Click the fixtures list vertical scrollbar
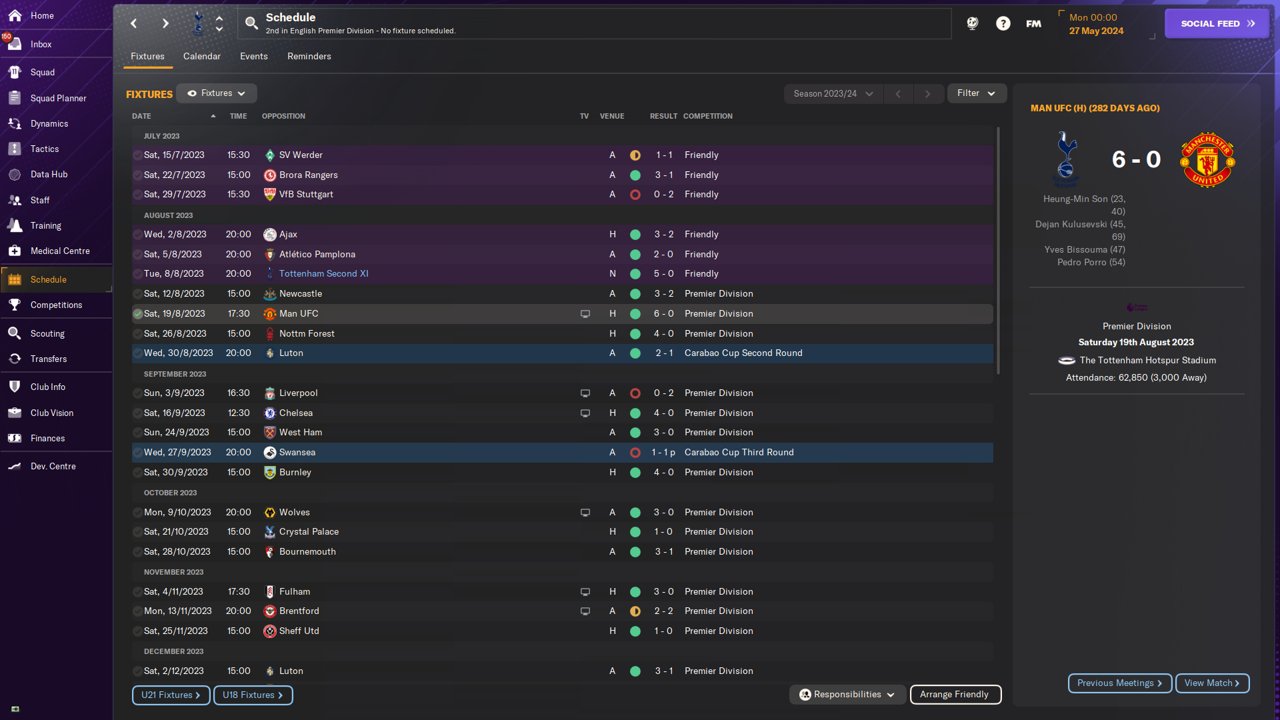The image size is (1280, 720). pos(998,250)
